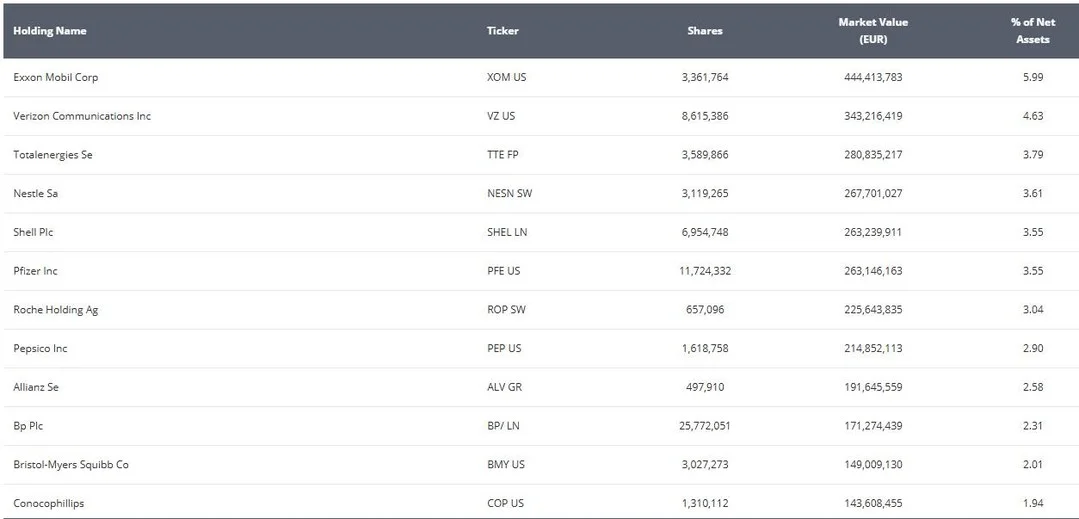Sort by Holding Name column header

[50, 31]
